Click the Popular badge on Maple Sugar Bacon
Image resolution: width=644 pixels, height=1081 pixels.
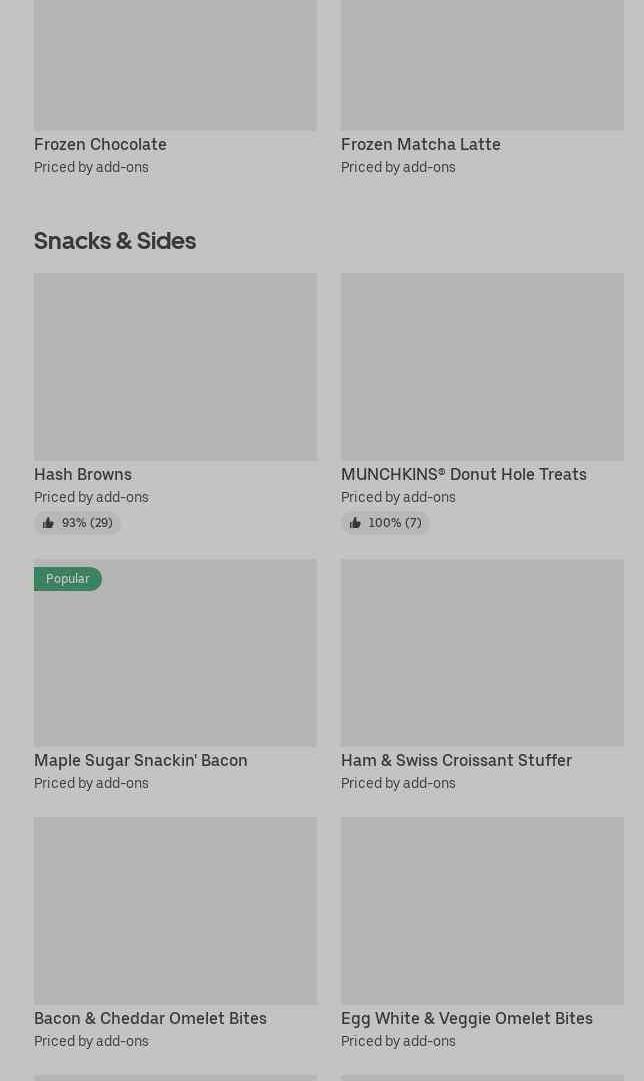coord(68,579)
